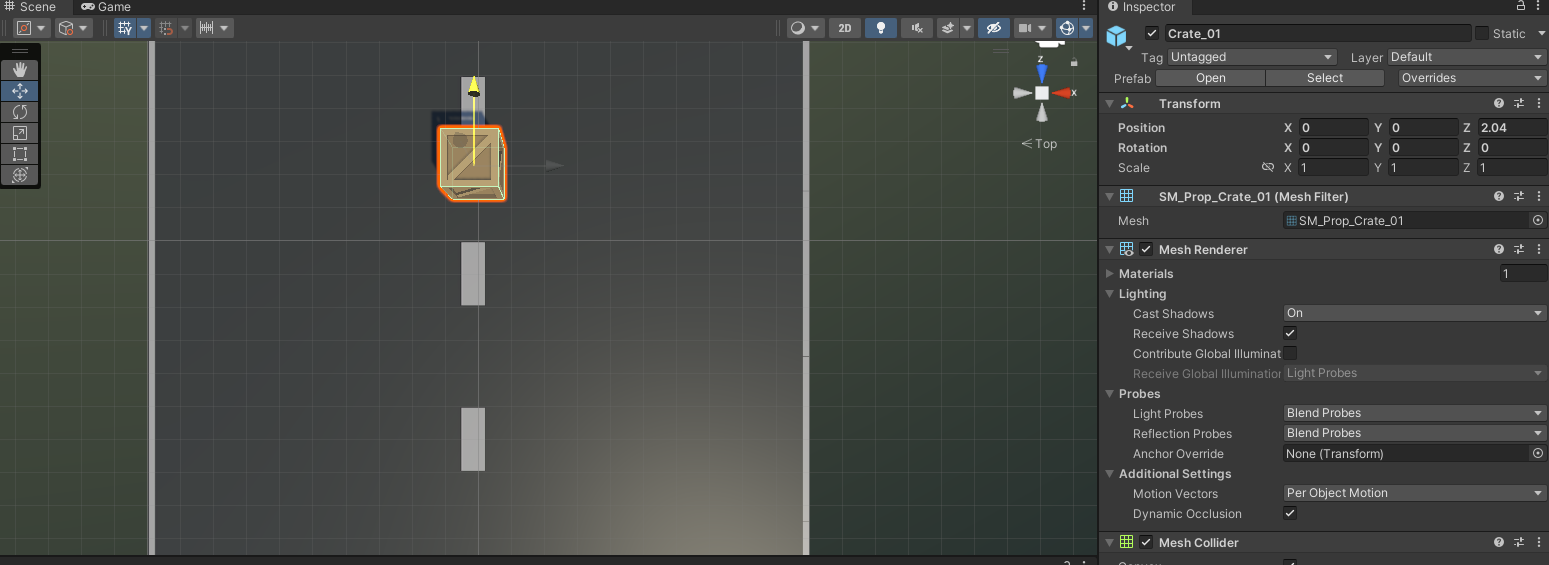Toggle scene lighting with the bulb icon

[x=880, y=28]
